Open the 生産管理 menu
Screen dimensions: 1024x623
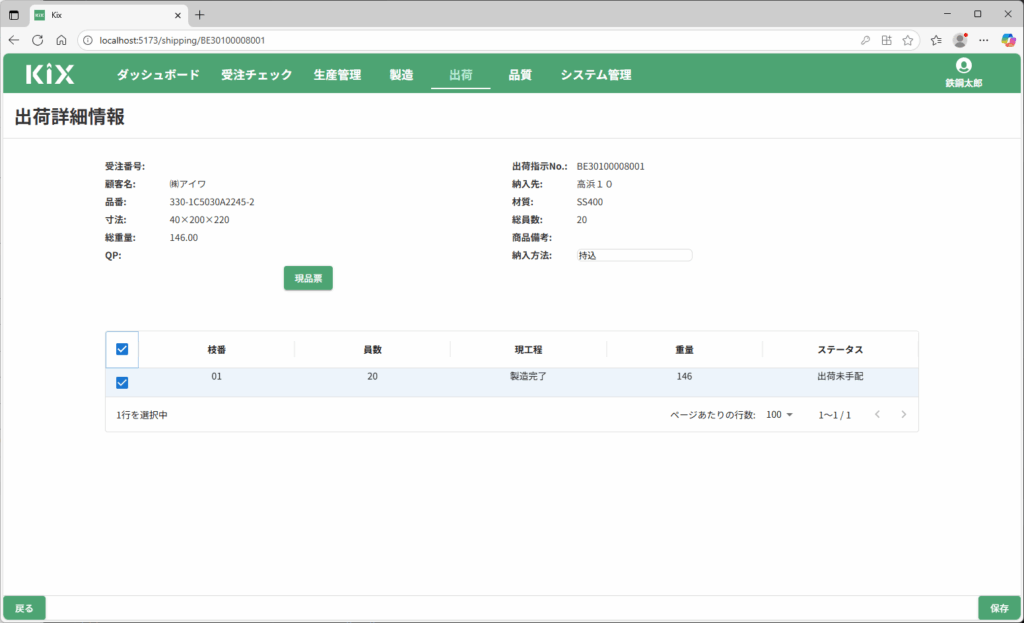click(337, 75)
